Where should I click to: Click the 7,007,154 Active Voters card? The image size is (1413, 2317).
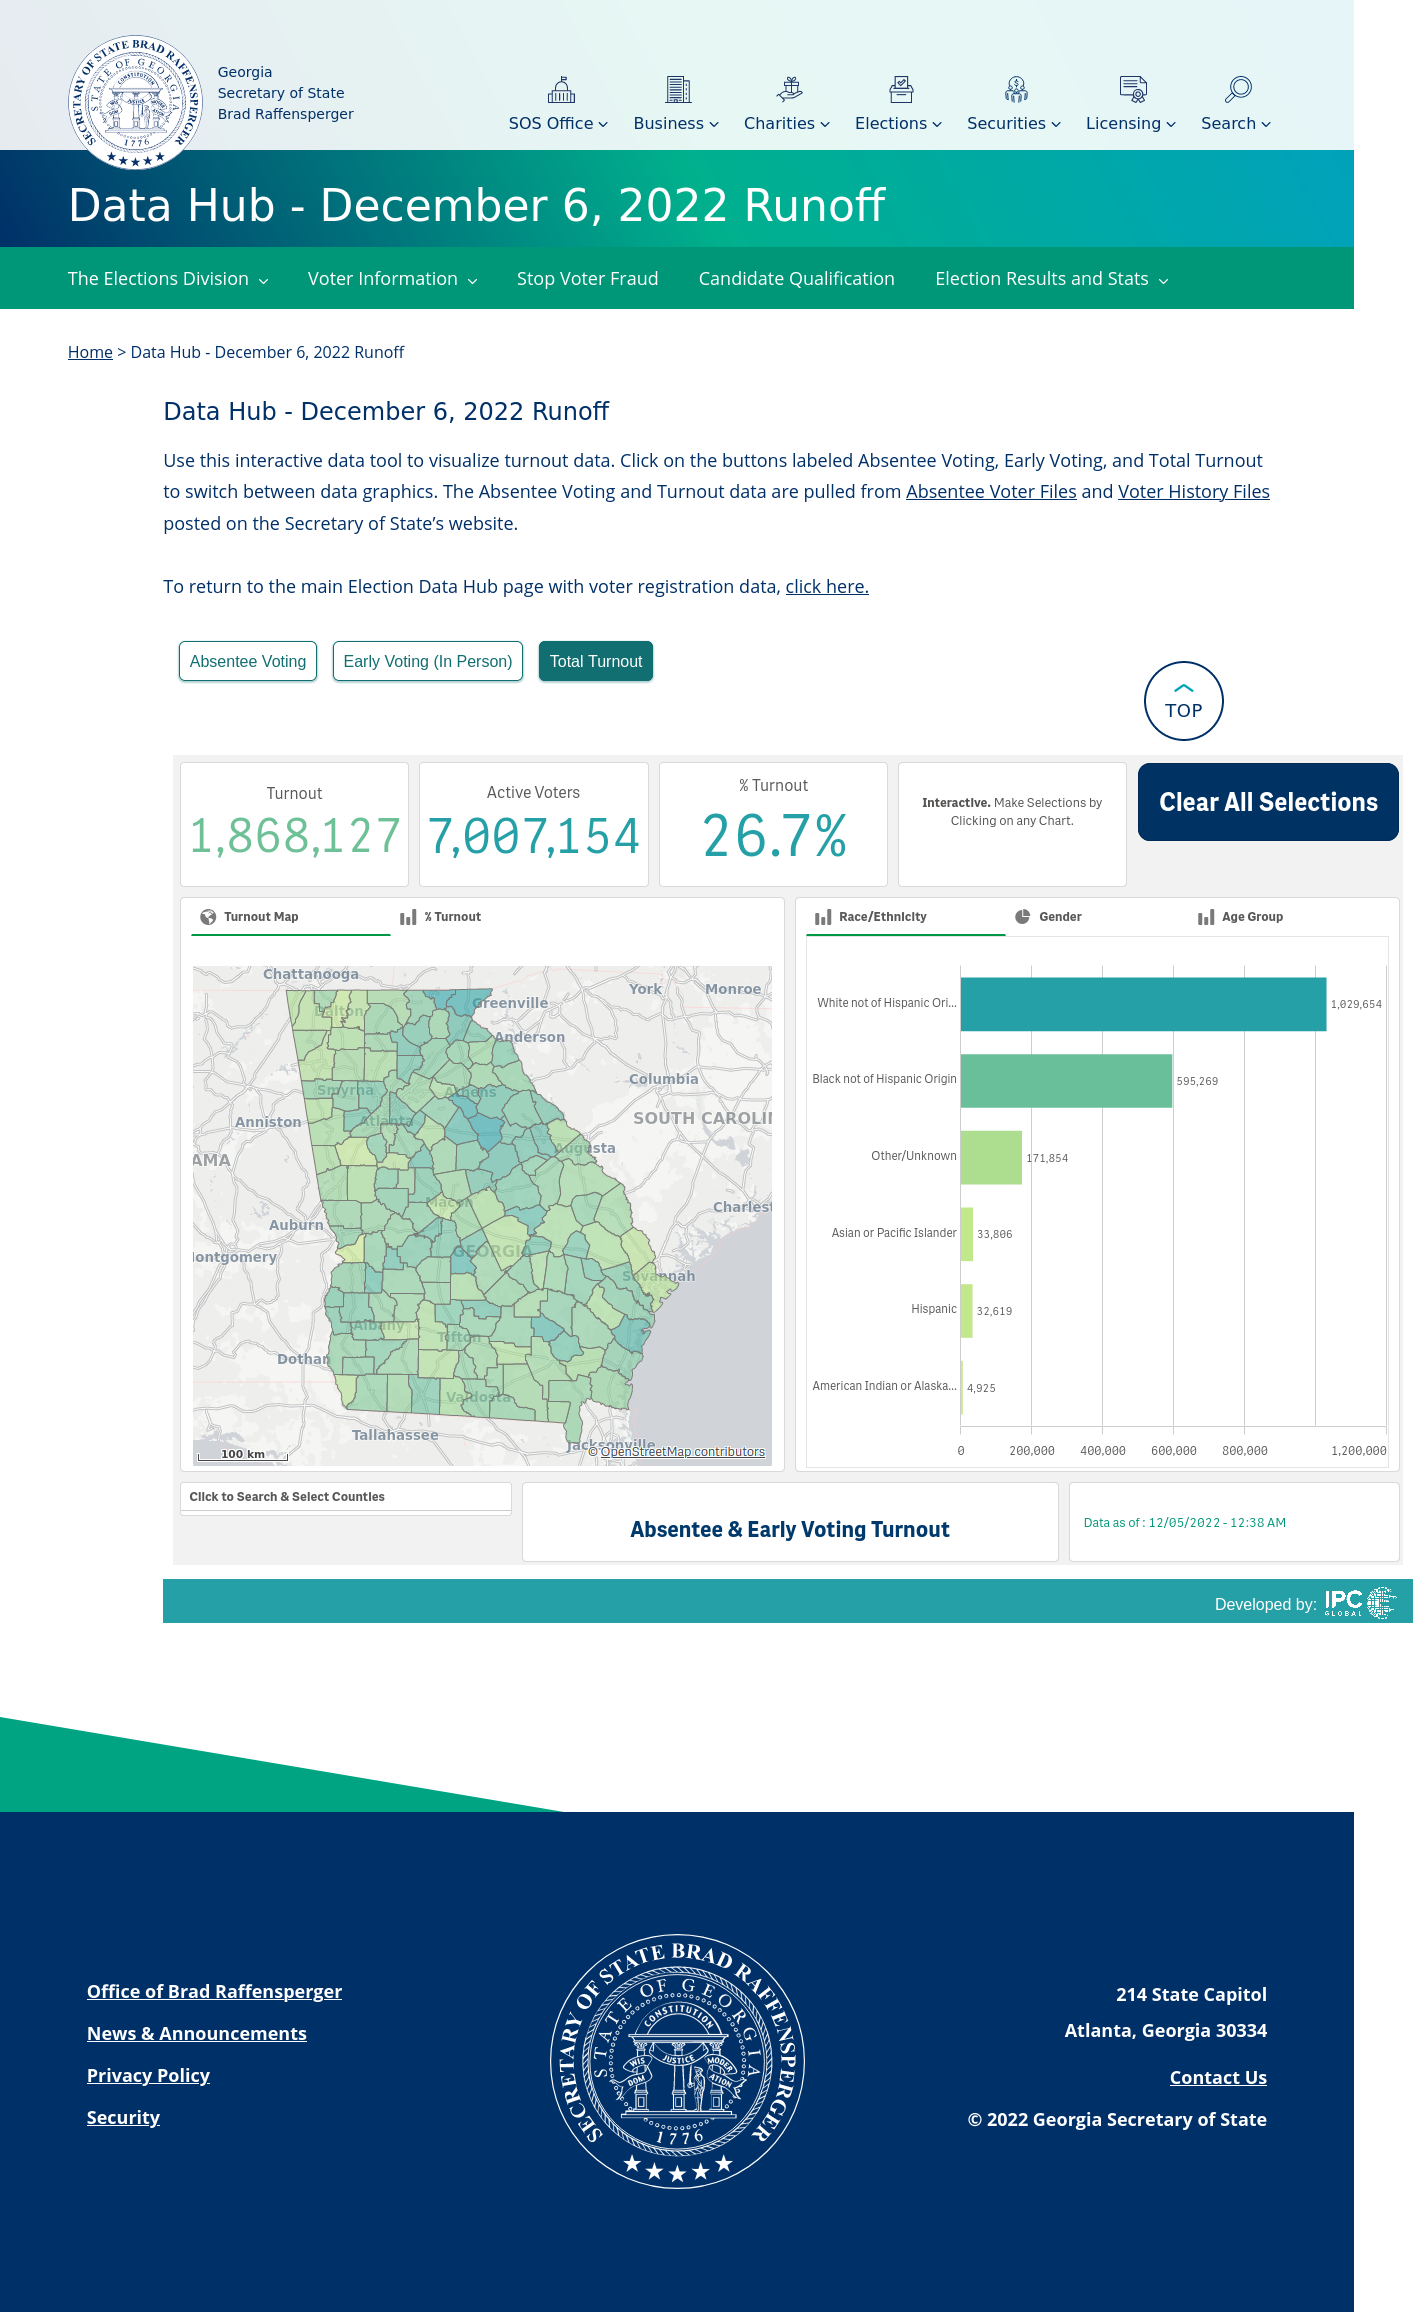tap(533, 824)
